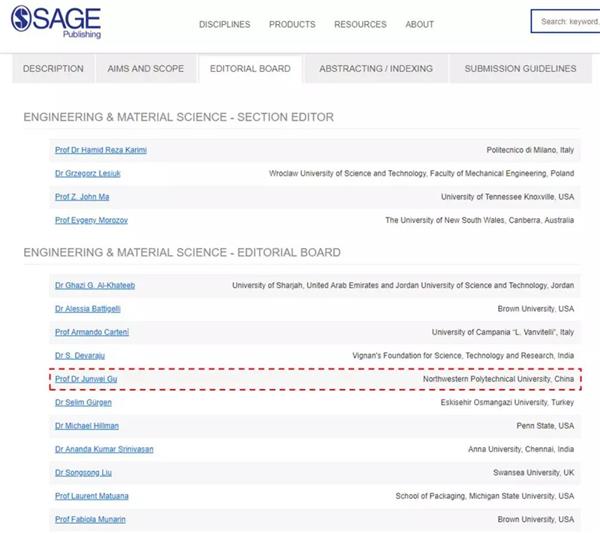
Task: Open the Products menu
Action: [x=292, y=24]
